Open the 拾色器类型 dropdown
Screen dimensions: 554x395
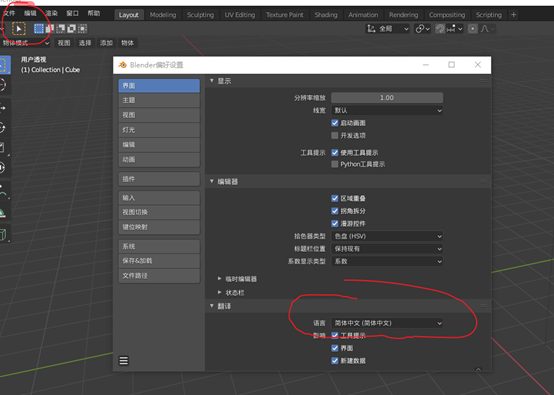tap(387, 236)
